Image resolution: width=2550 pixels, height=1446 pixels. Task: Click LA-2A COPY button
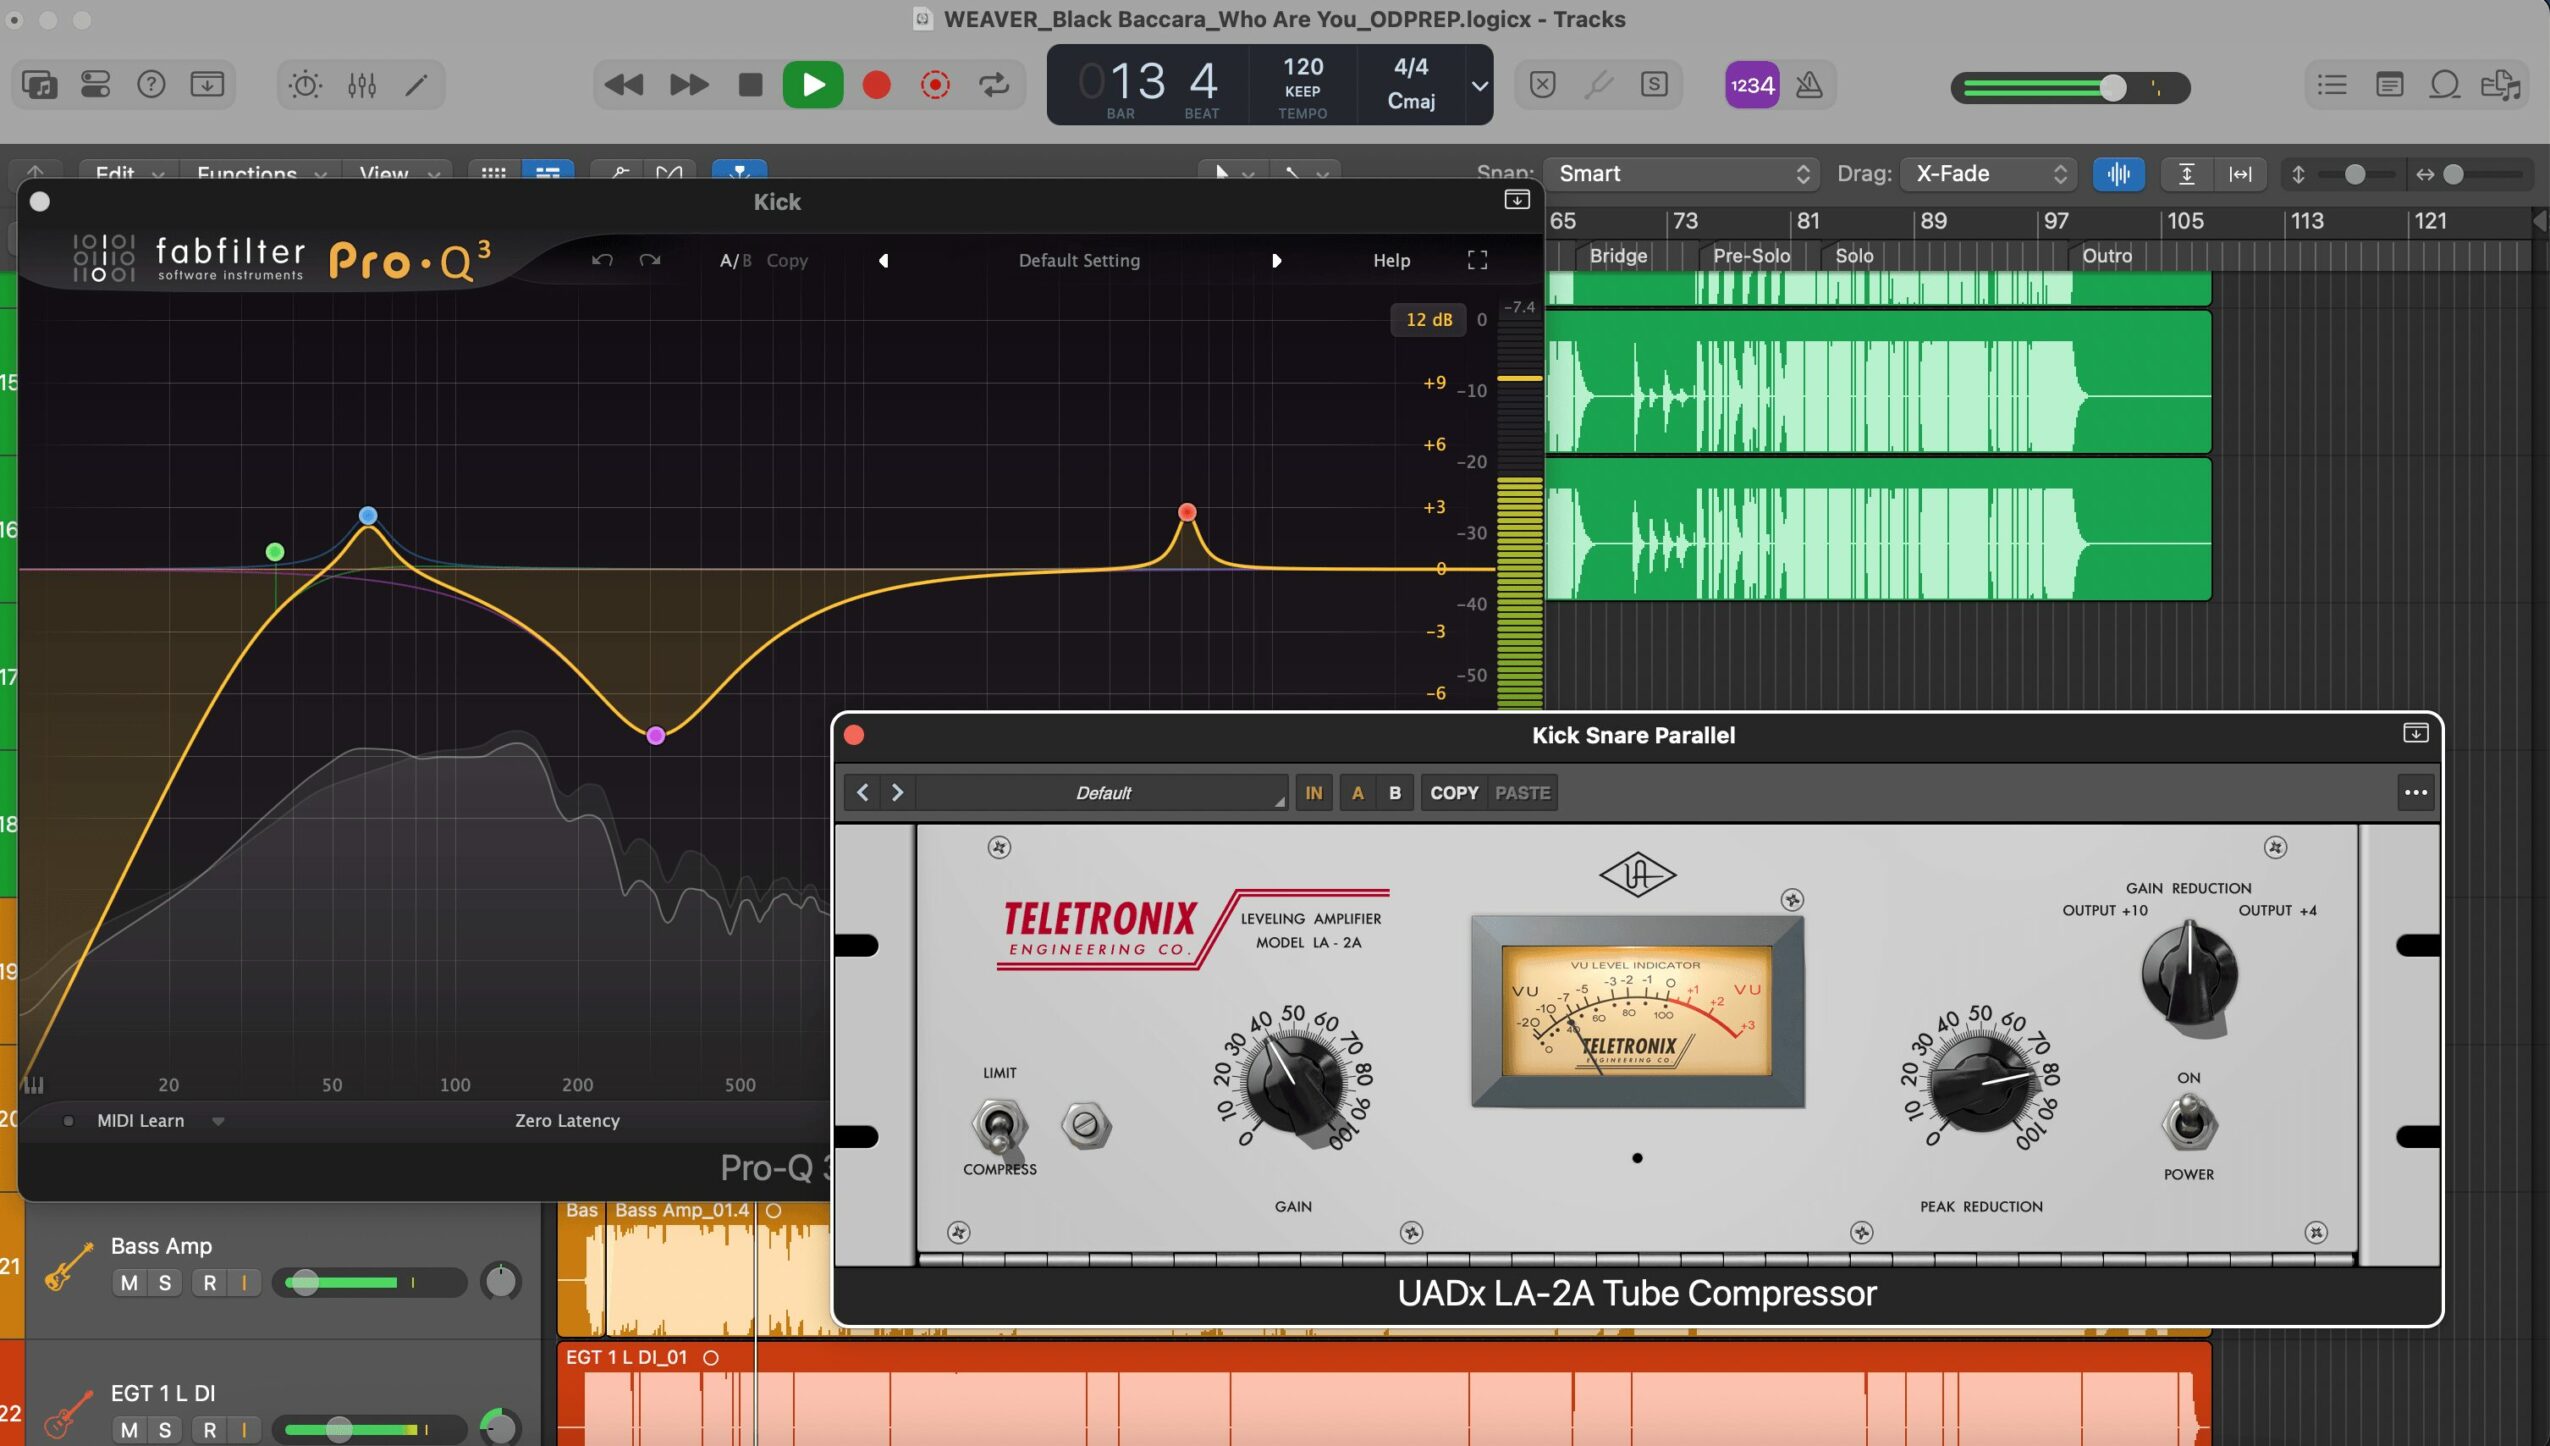pyautogui.click(x=1454, y=793)
